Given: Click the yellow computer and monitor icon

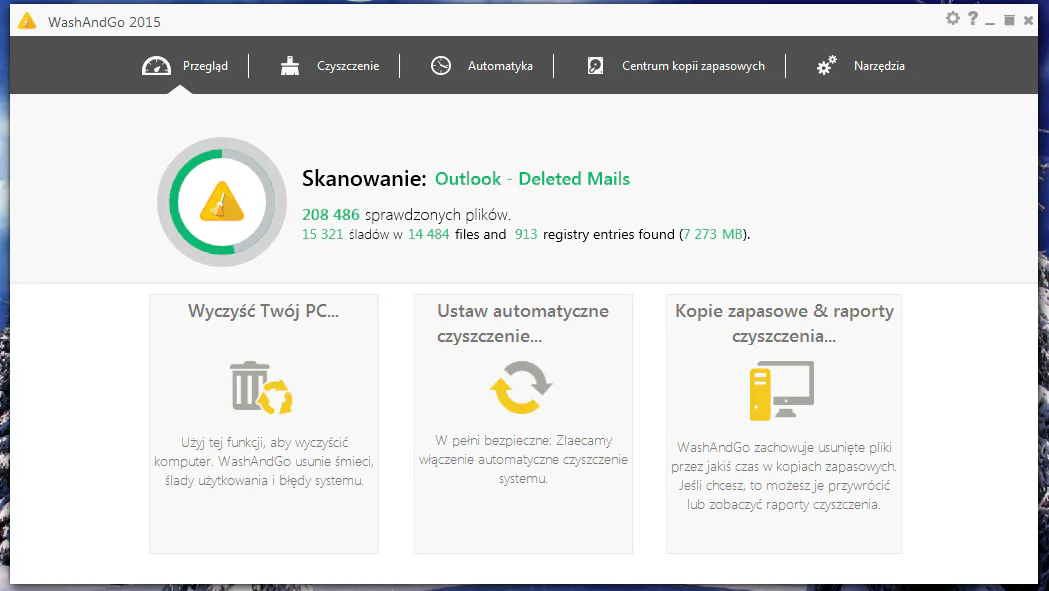Looking at the screenshot, I should pyautogui.click(x=782, y=391).
